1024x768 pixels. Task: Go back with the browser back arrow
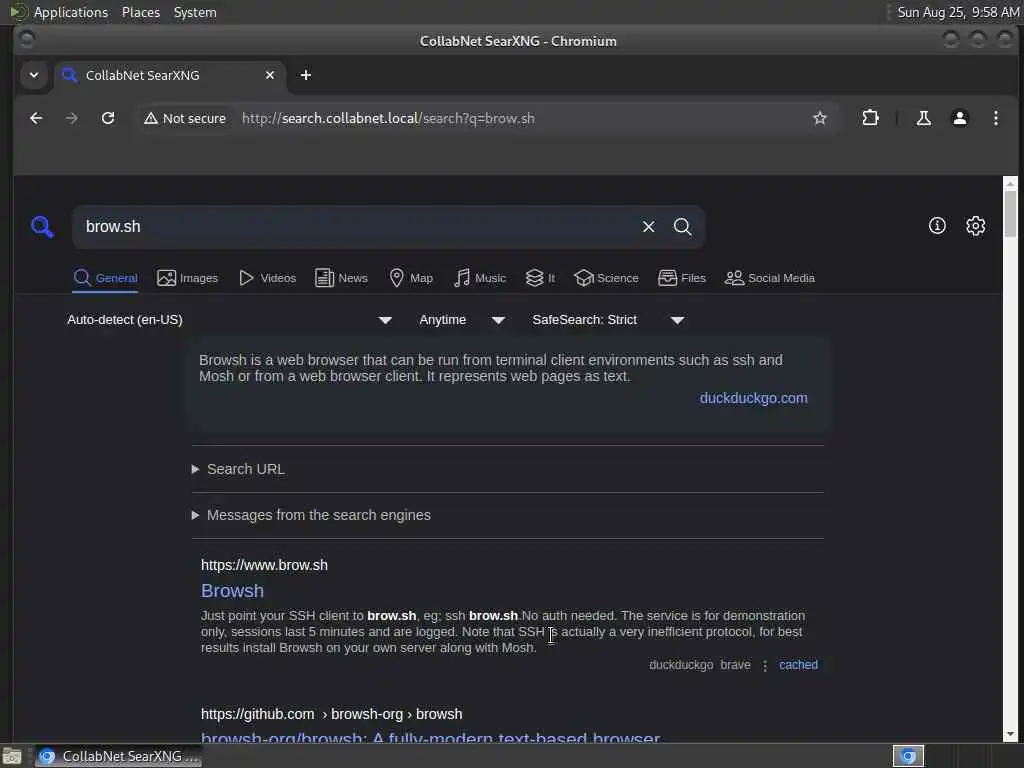[37, 118]
